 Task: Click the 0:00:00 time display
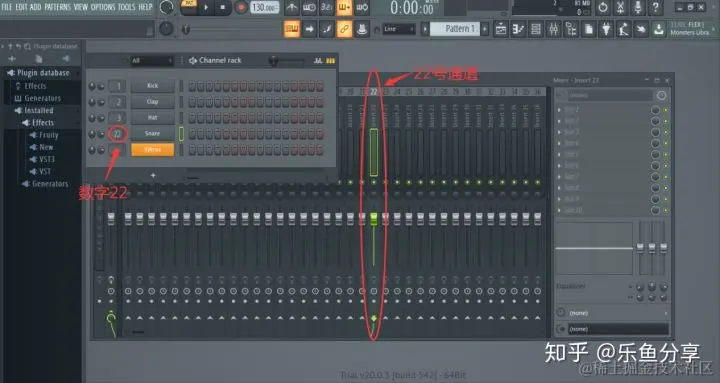point(411,8)
